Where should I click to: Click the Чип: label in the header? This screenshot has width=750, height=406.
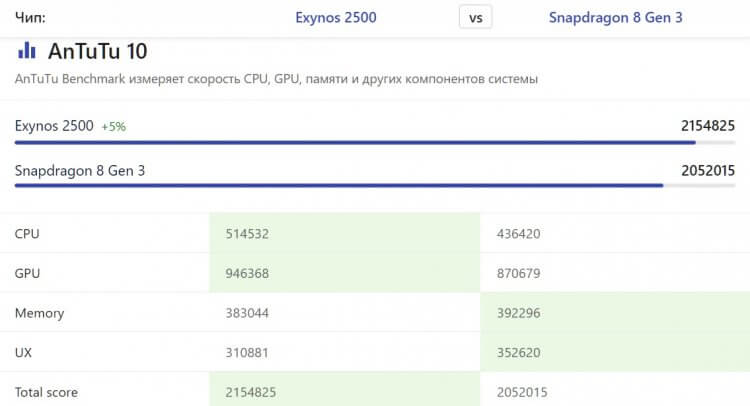point(30,18)
